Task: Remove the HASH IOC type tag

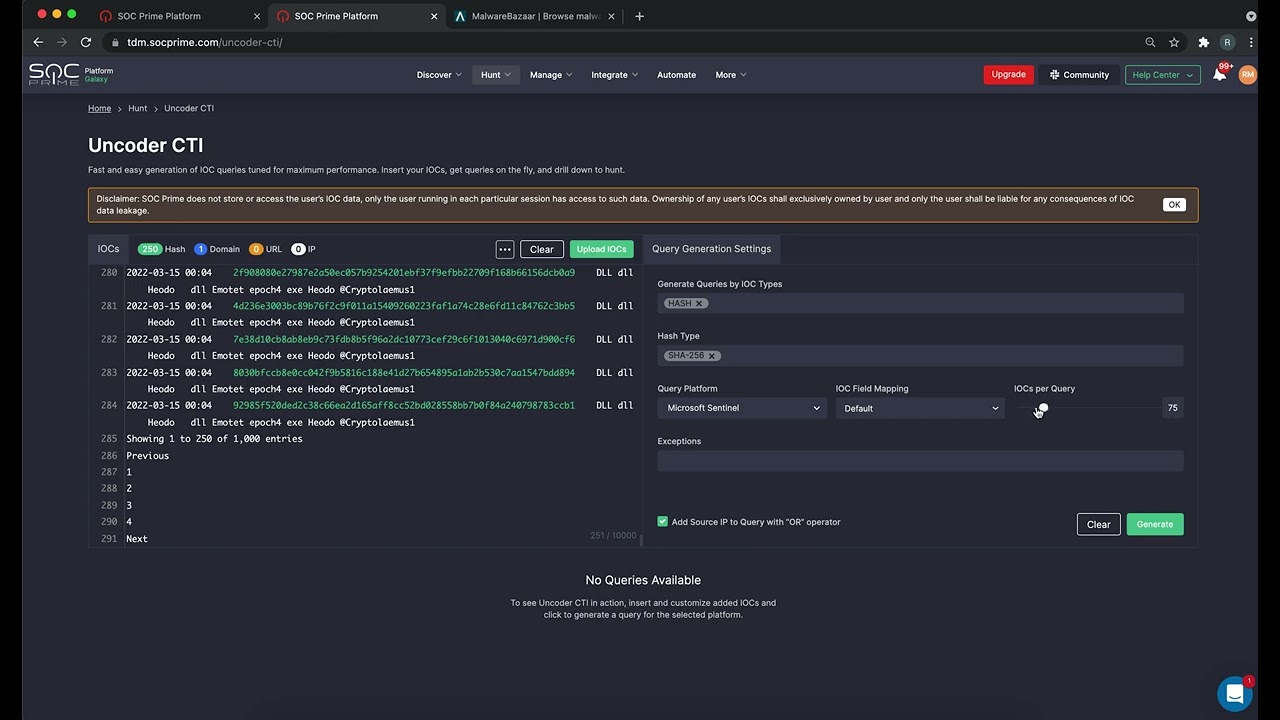Action: pyautogui.click(x=699, y=303)
